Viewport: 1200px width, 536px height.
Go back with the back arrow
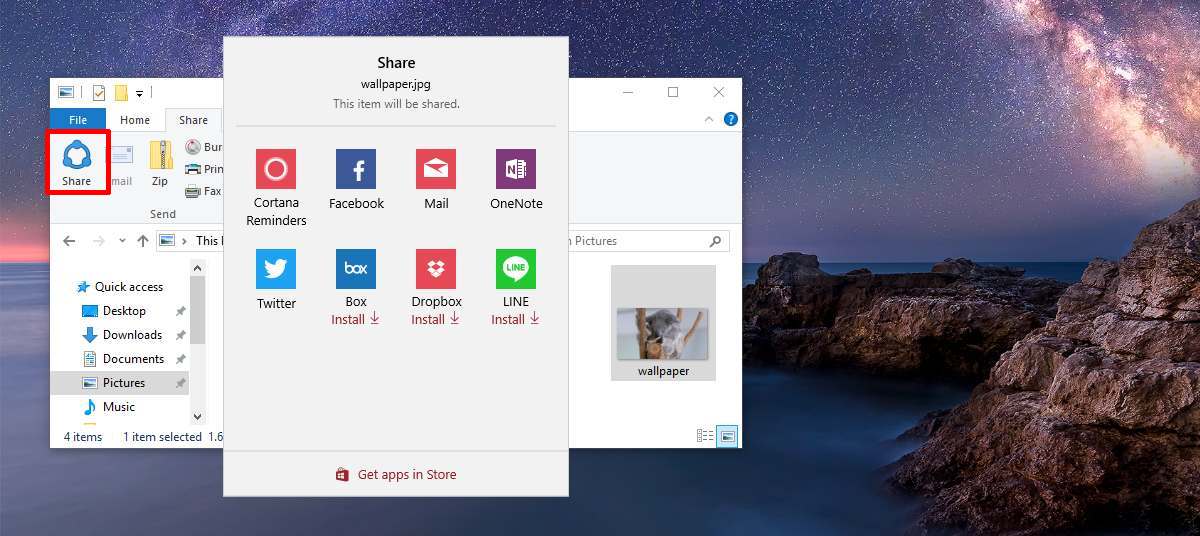[69, 241]
